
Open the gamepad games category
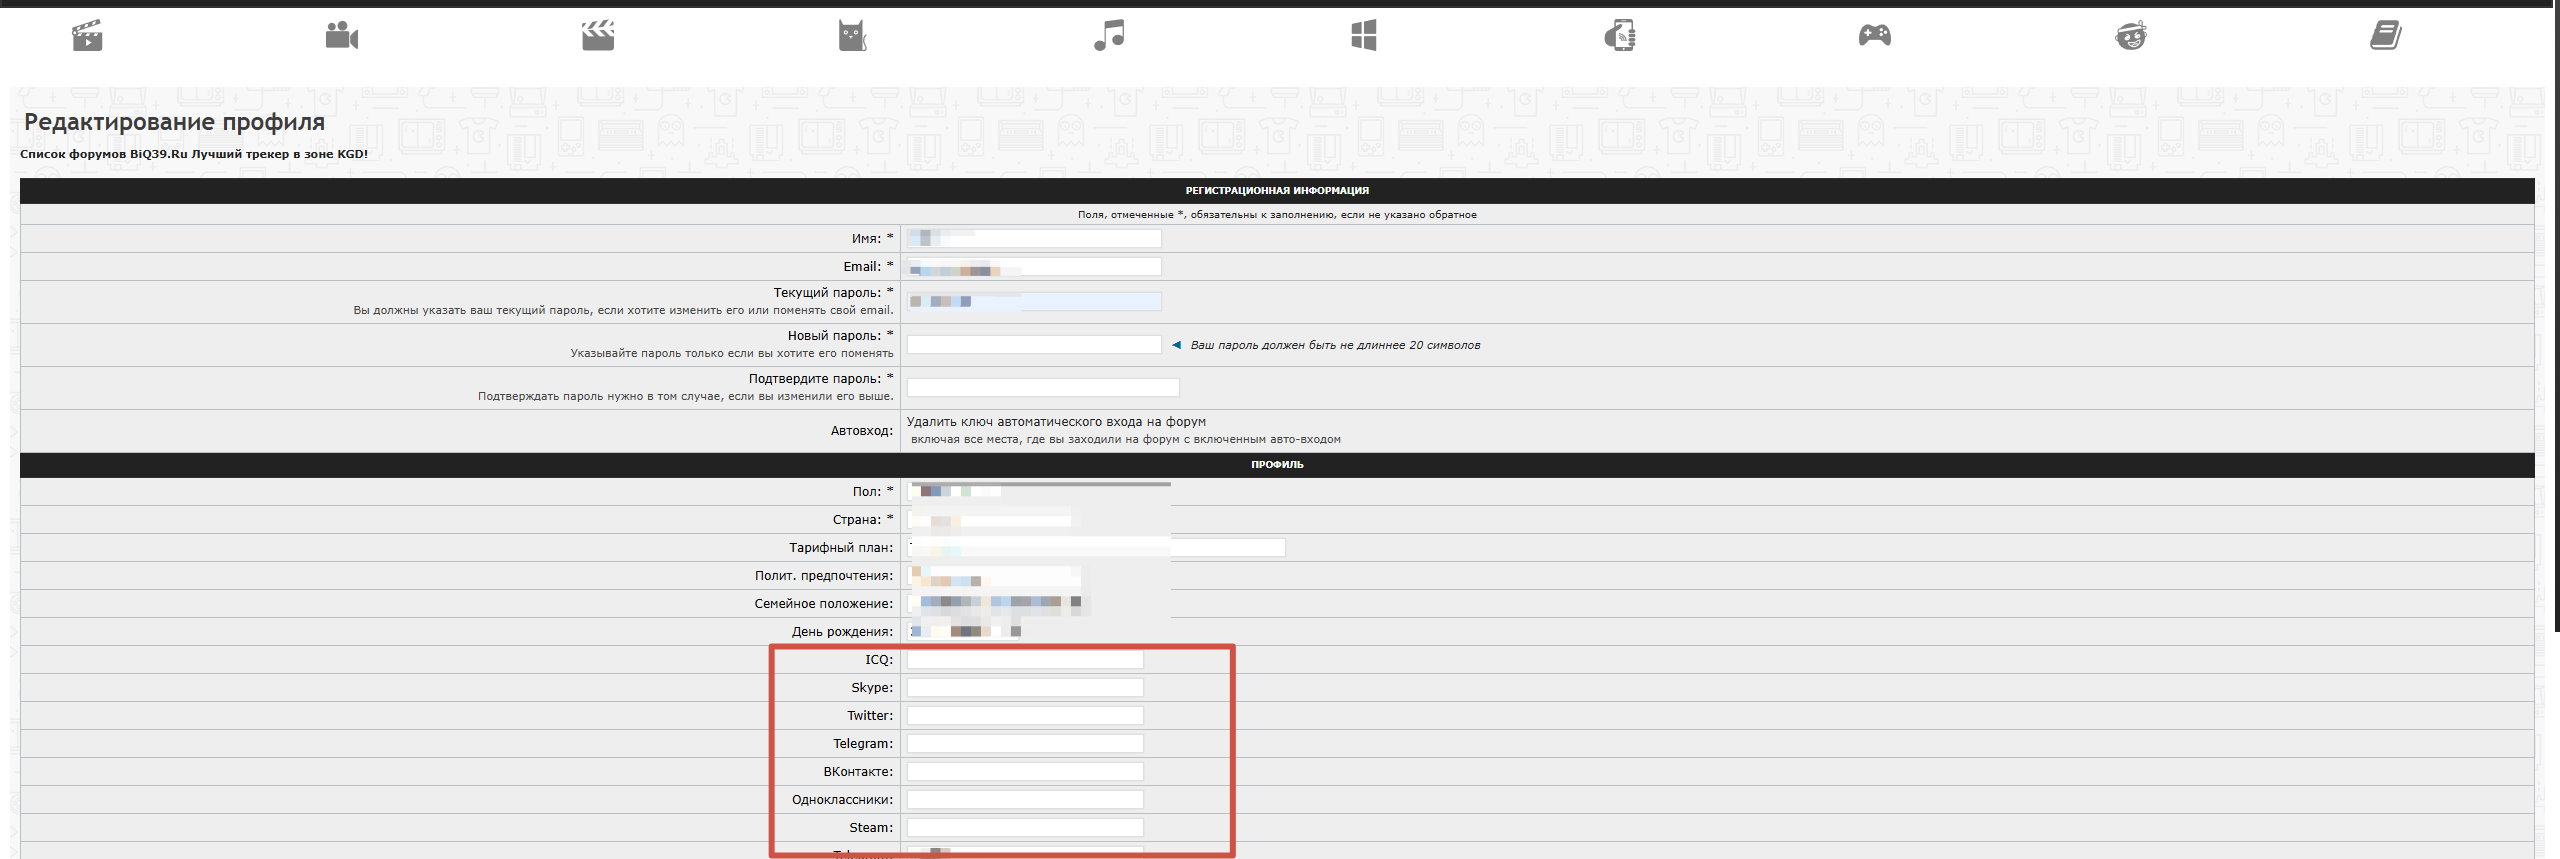1875,36
